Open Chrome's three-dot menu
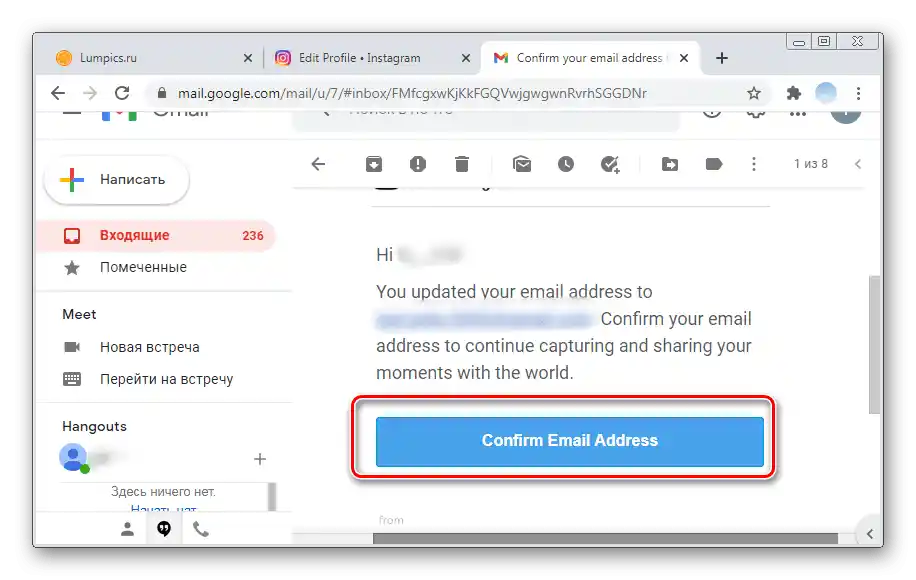The width and height of the screenshot is (916, 580). click(858, 93)
